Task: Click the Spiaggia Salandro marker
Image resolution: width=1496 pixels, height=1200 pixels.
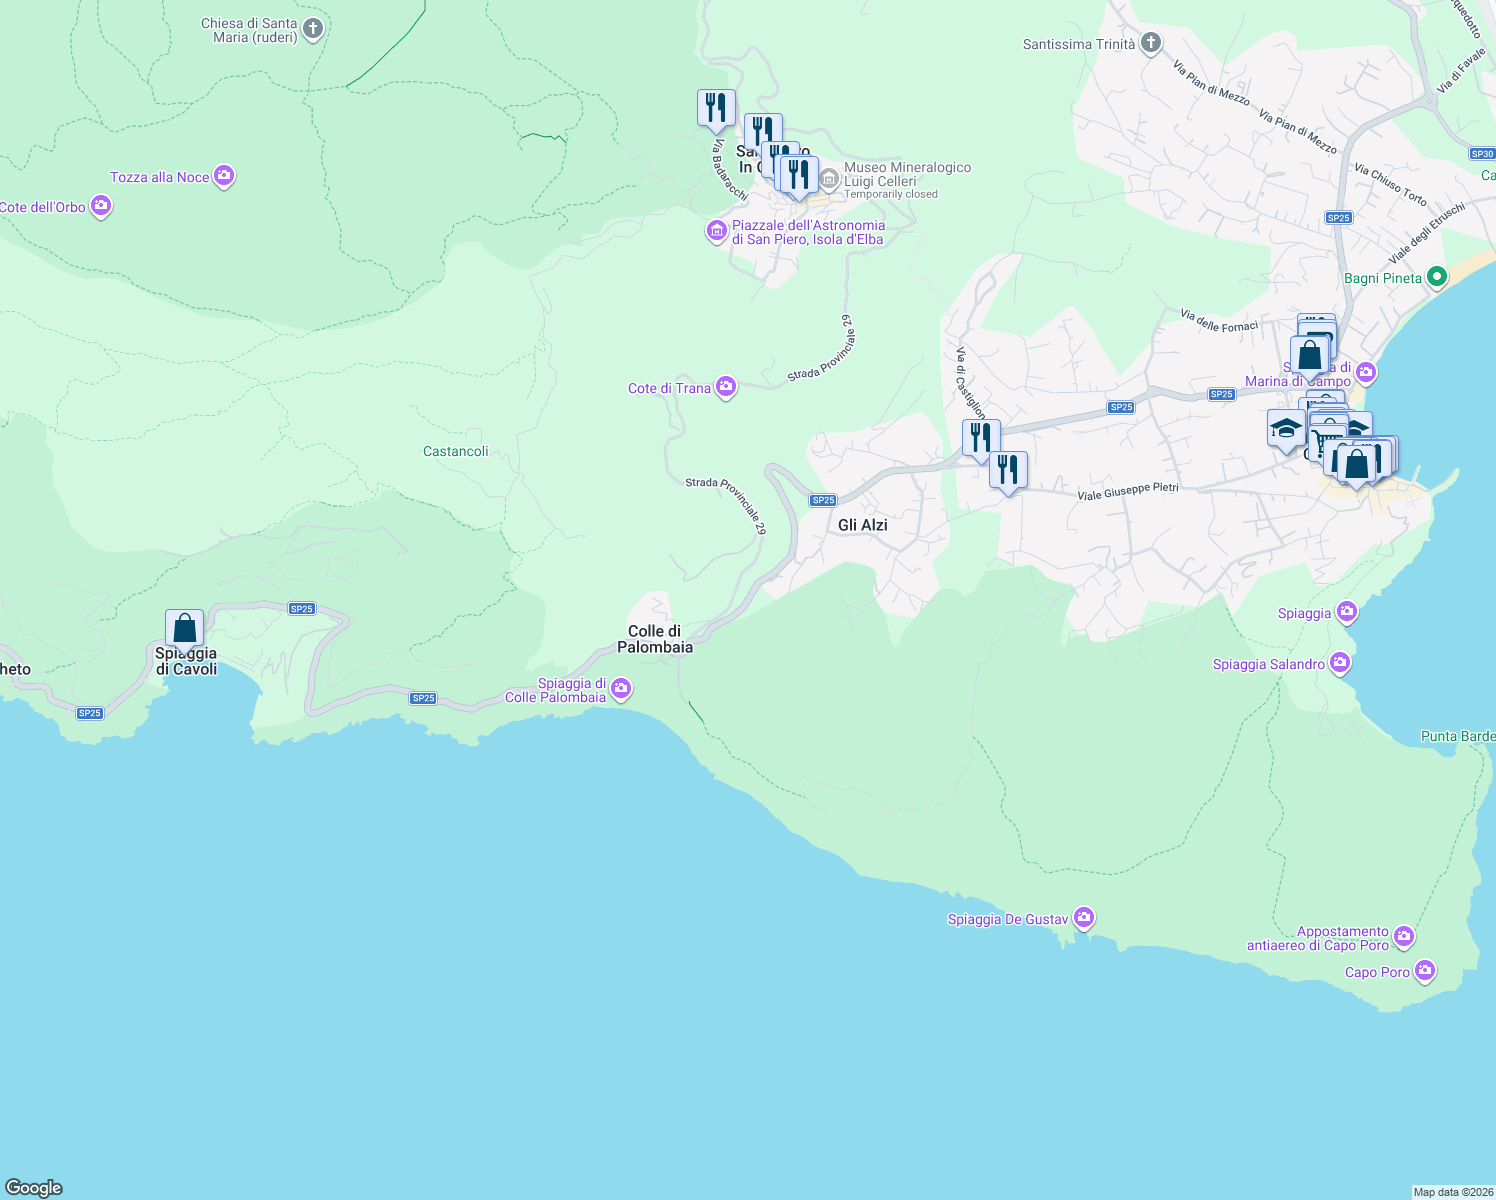Action: tap(1340, 662)
